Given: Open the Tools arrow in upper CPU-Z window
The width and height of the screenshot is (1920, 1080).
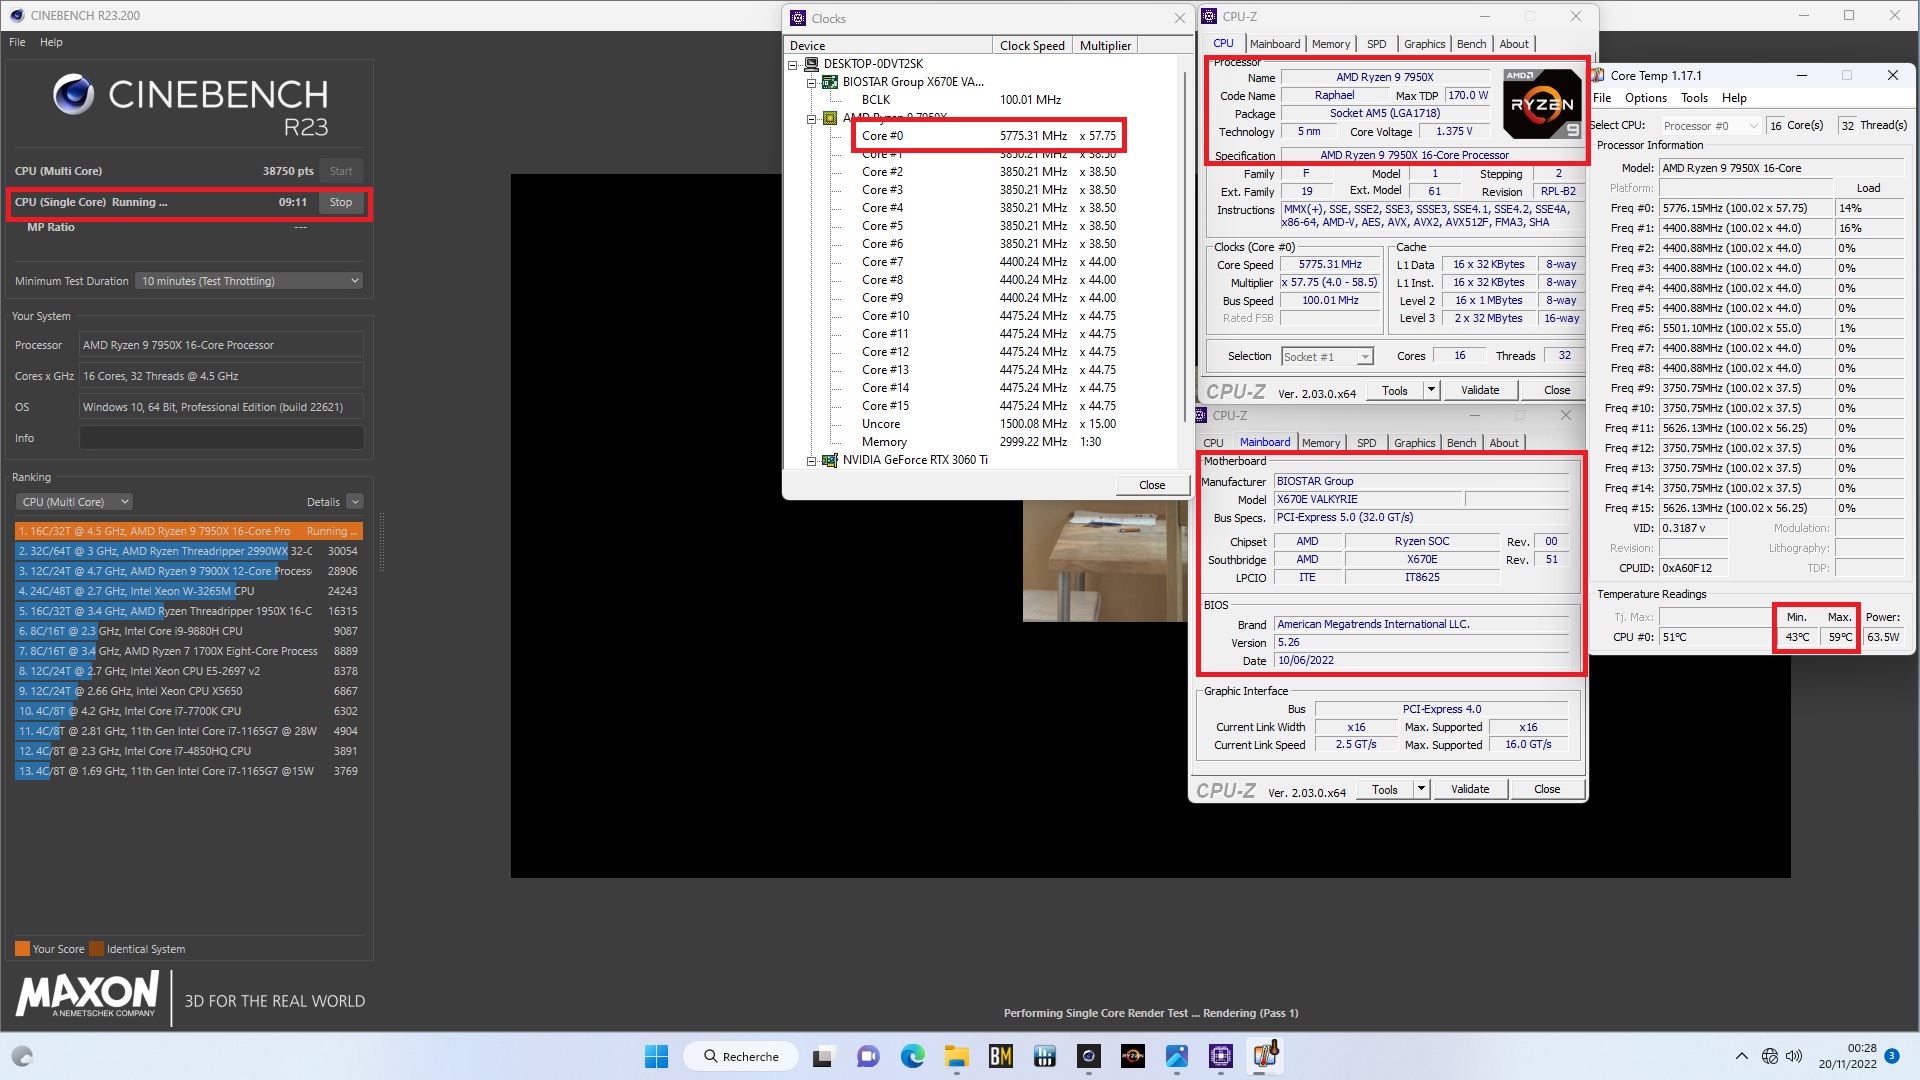Looking at the screenshot, I should point(1431,390).
